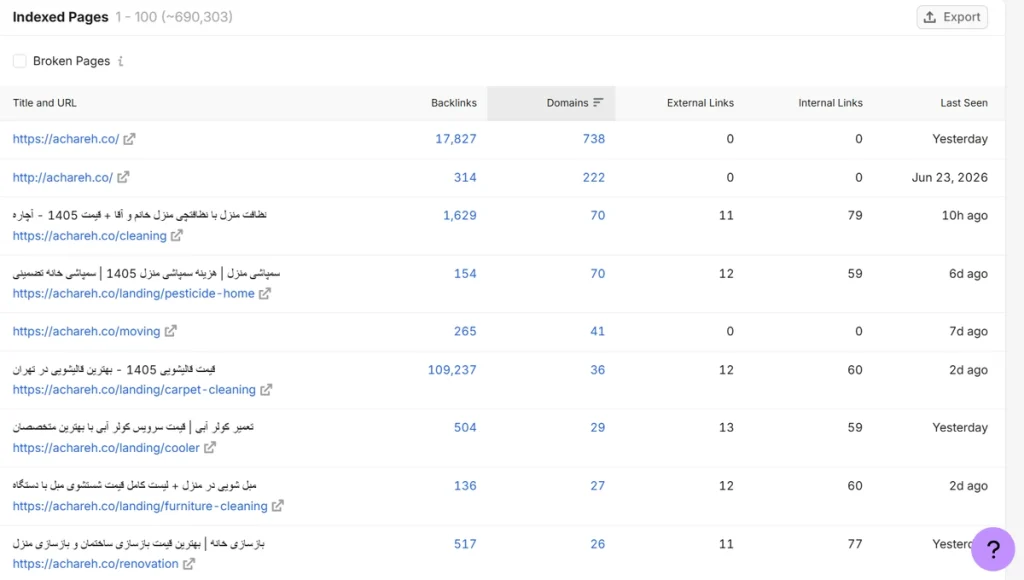View the 27 domains for furniture-cleaning page
Screen dimensions: 1024x580
point(598,485)
